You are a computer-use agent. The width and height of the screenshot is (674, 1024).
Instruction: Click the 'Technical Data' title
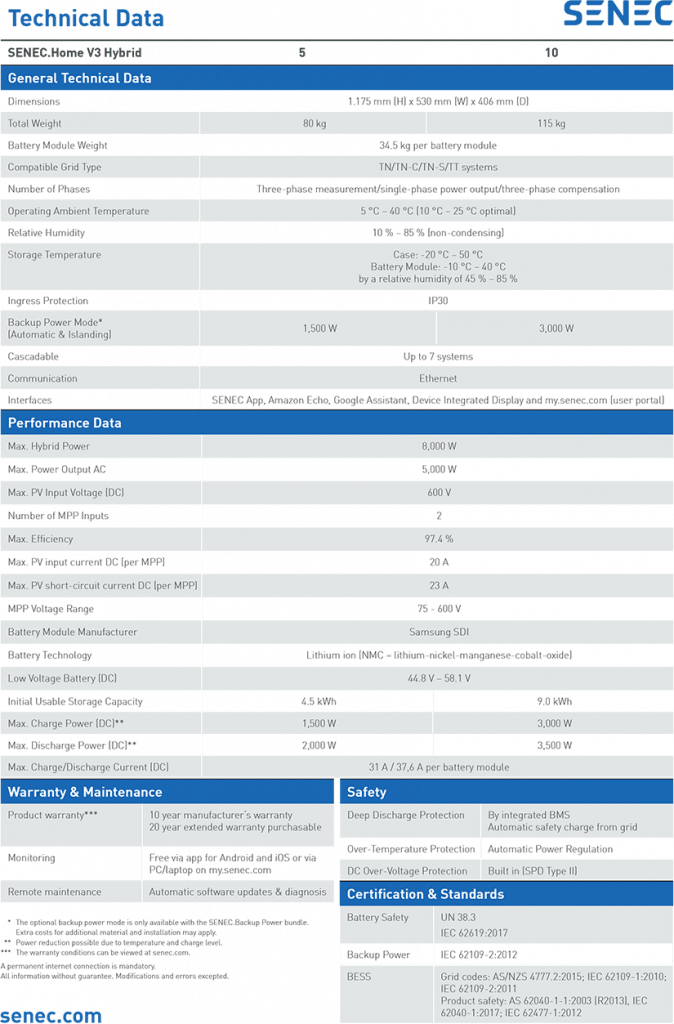point(86,18)
